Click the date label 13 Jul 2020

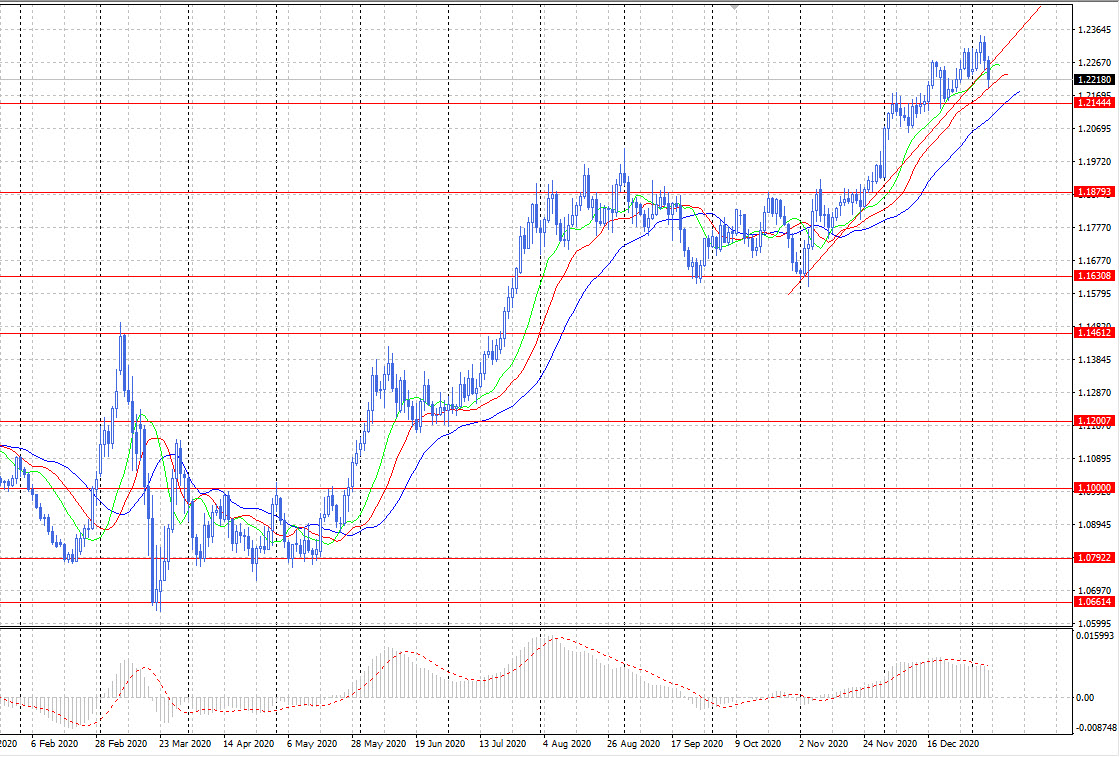click(504, 743)
